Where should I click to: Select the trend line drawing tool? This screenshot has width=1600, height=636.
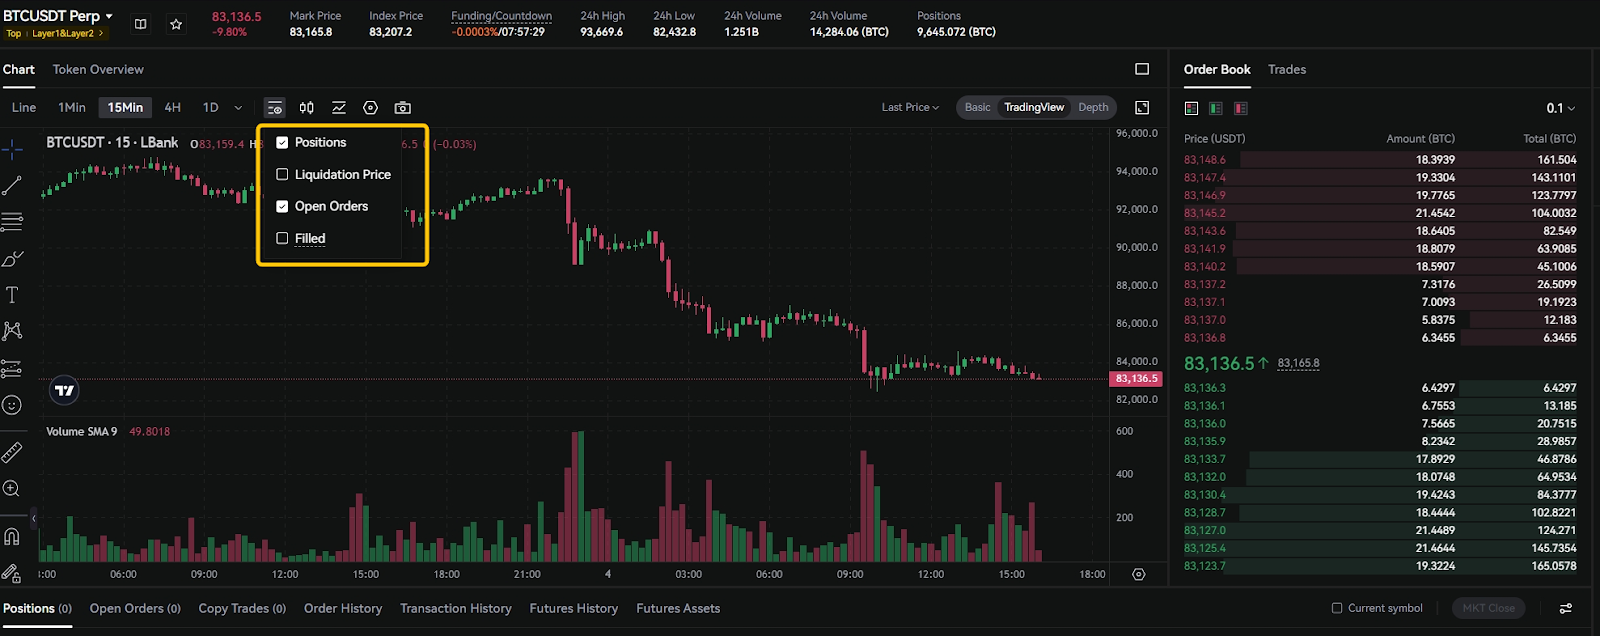(12, 186)
